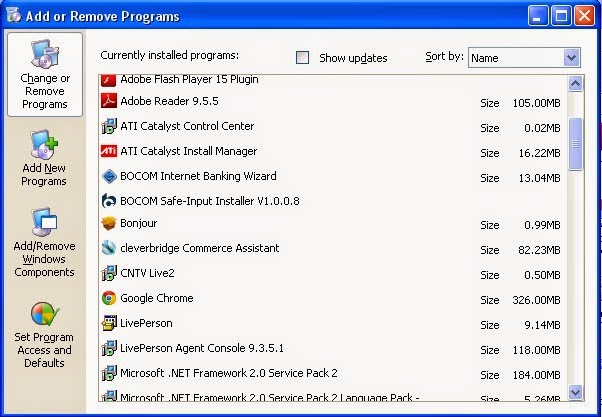Viewport: 602px width, 417px height.
Task: Select ATI Catalyst Control Center entry
Action: tap(333, 126)
